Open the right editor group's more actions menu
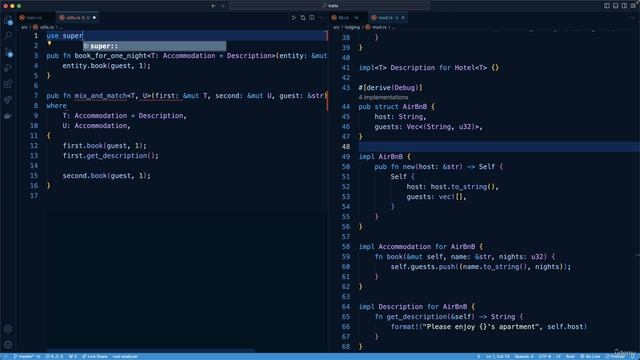 633,18
